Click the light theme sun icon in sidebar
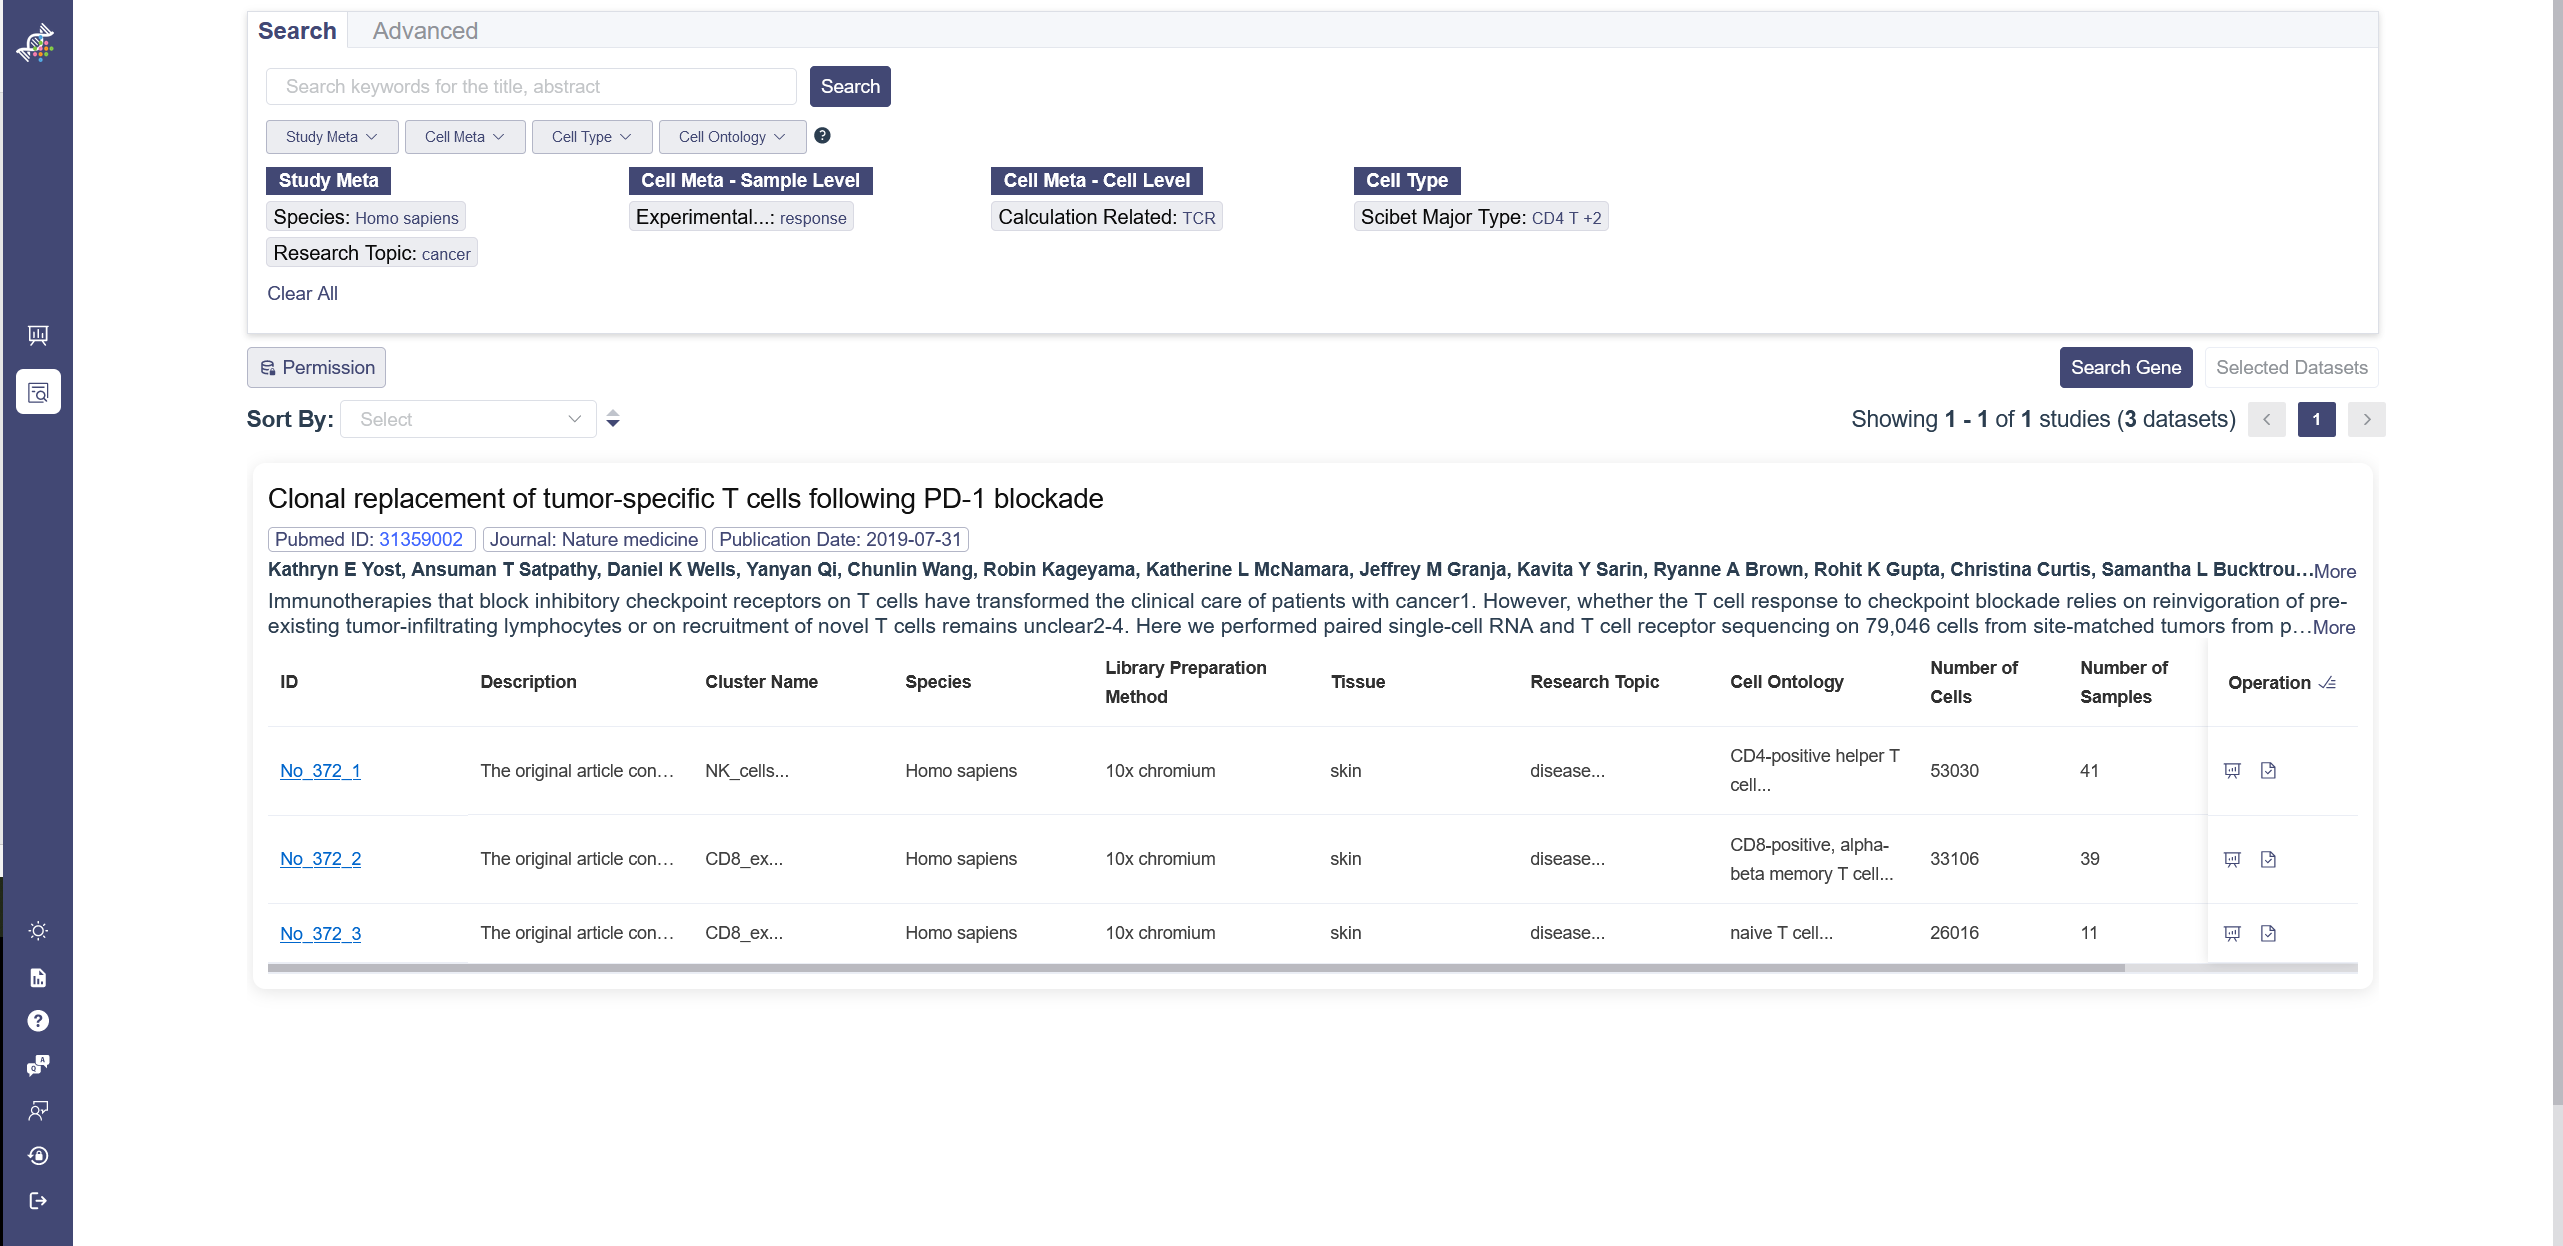2563x1246 pixels. click(x=38, y=931)
